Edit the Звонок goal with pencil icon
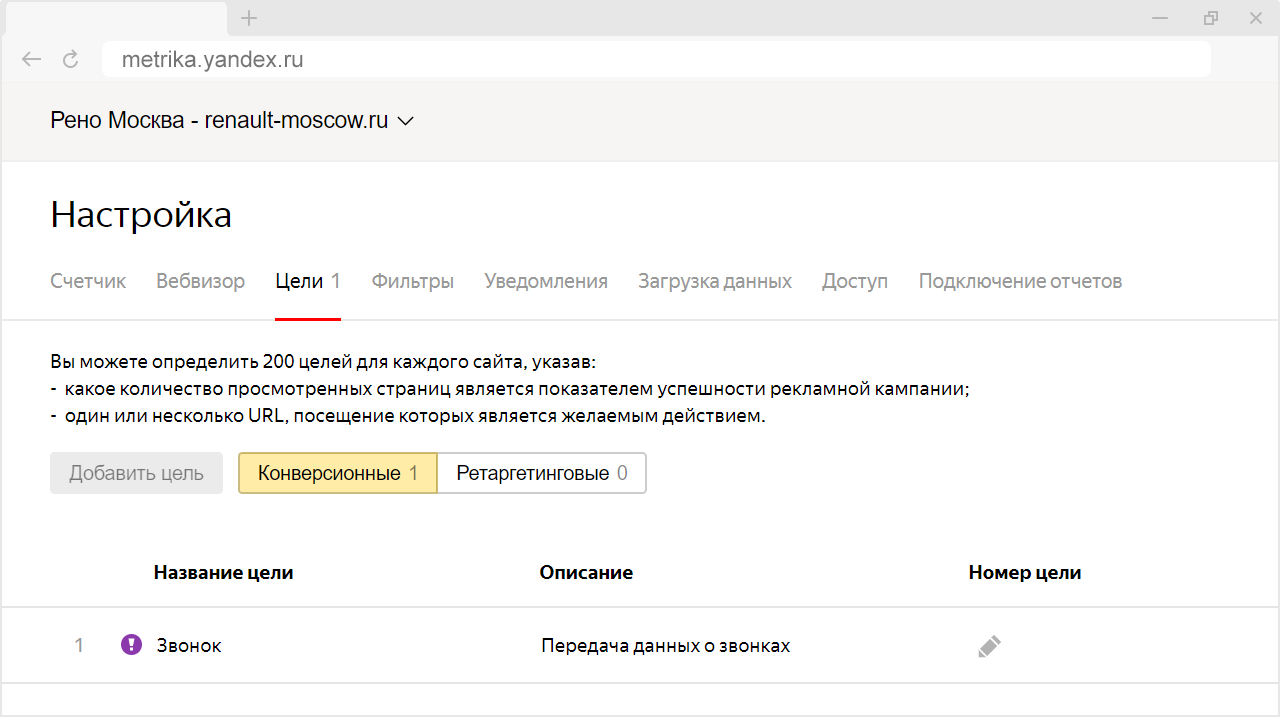The width and height of the screenshot is (1280, 717). (989, 646)
